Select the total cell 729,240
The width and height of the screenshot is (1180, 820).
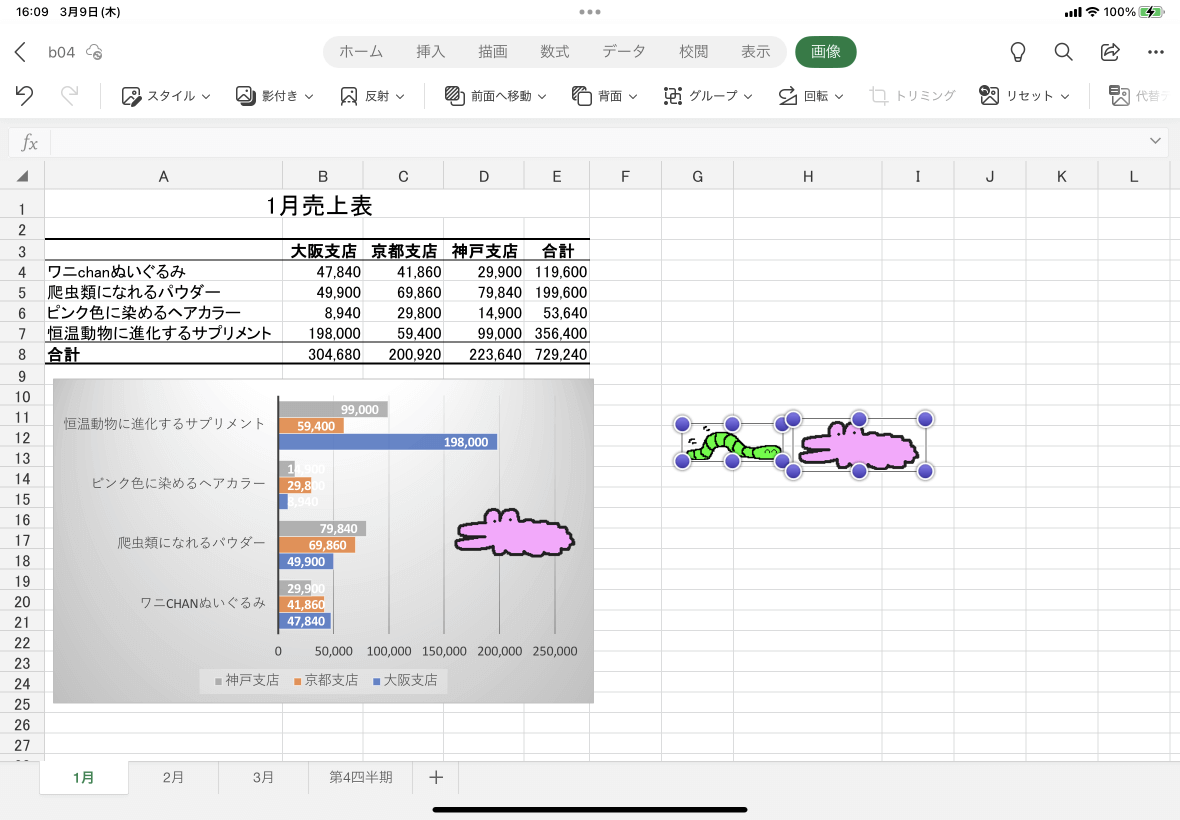pyautogui.click(x=557, y=354)
